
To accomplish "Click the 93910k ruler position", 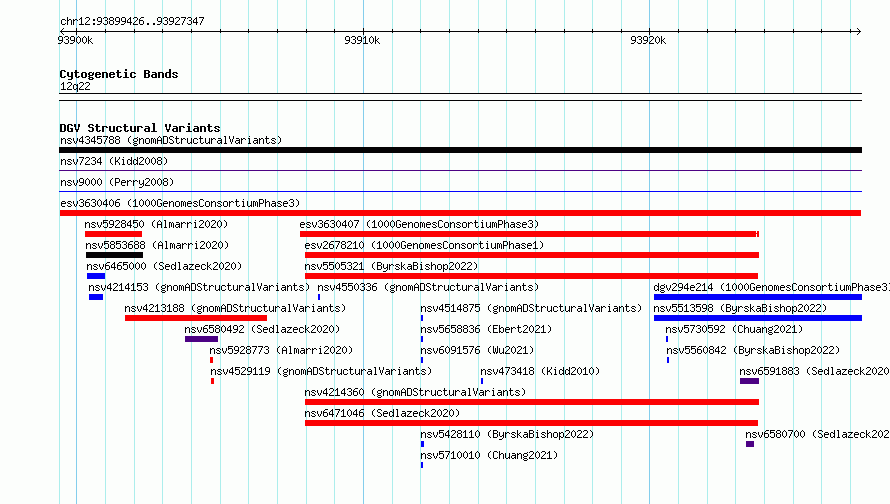I will (362, 40).
